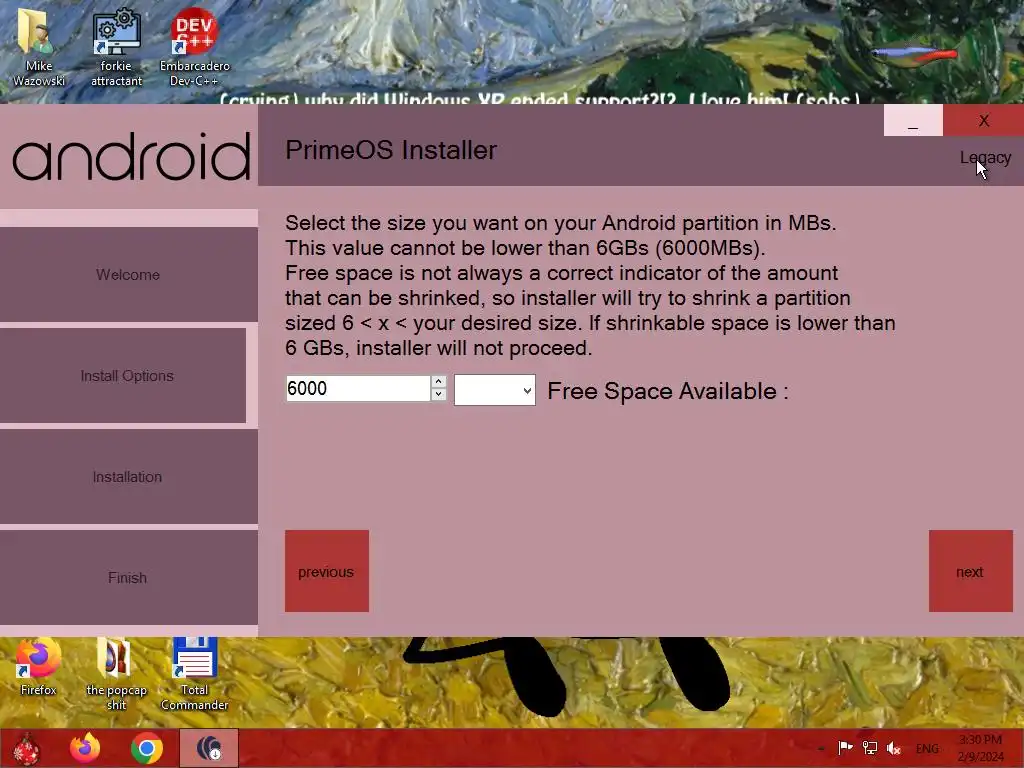The image size is (1024, 768).
Task: Open Action Center flag tray icon
Action: (845, 748)
